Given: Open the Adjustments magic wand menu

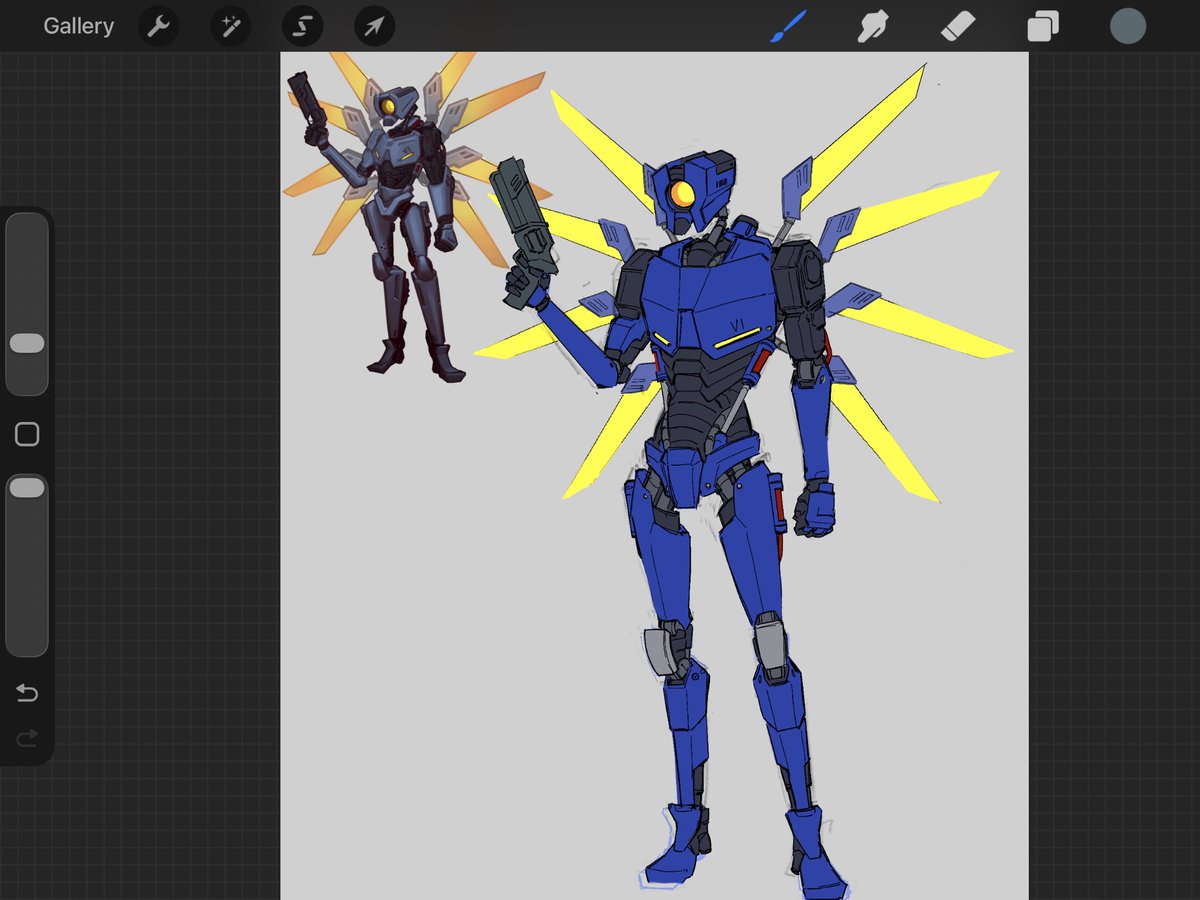Looking at the screenshot, I should (x=230, y=26).
